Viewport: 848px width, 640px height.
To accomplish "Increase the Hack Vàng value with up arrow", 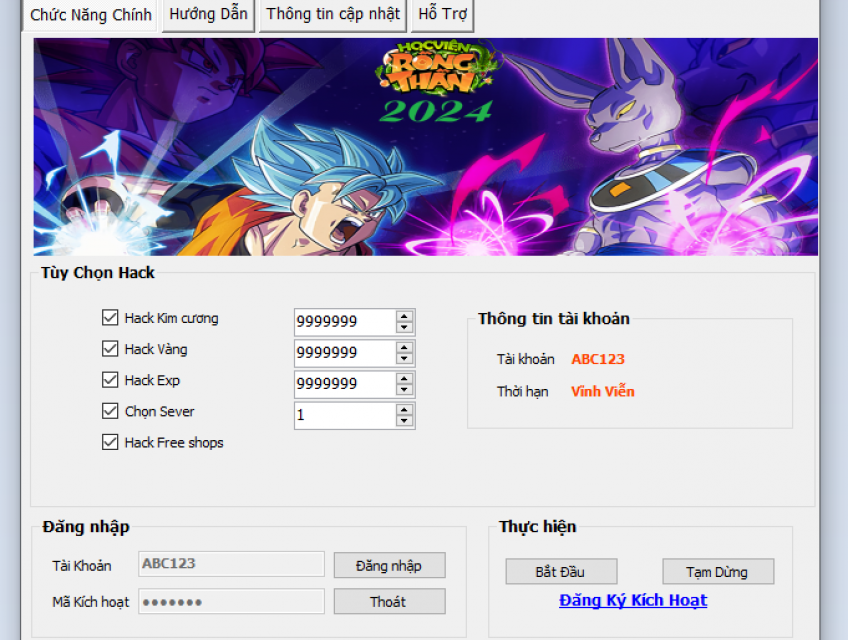I will [x=404, y=347].
